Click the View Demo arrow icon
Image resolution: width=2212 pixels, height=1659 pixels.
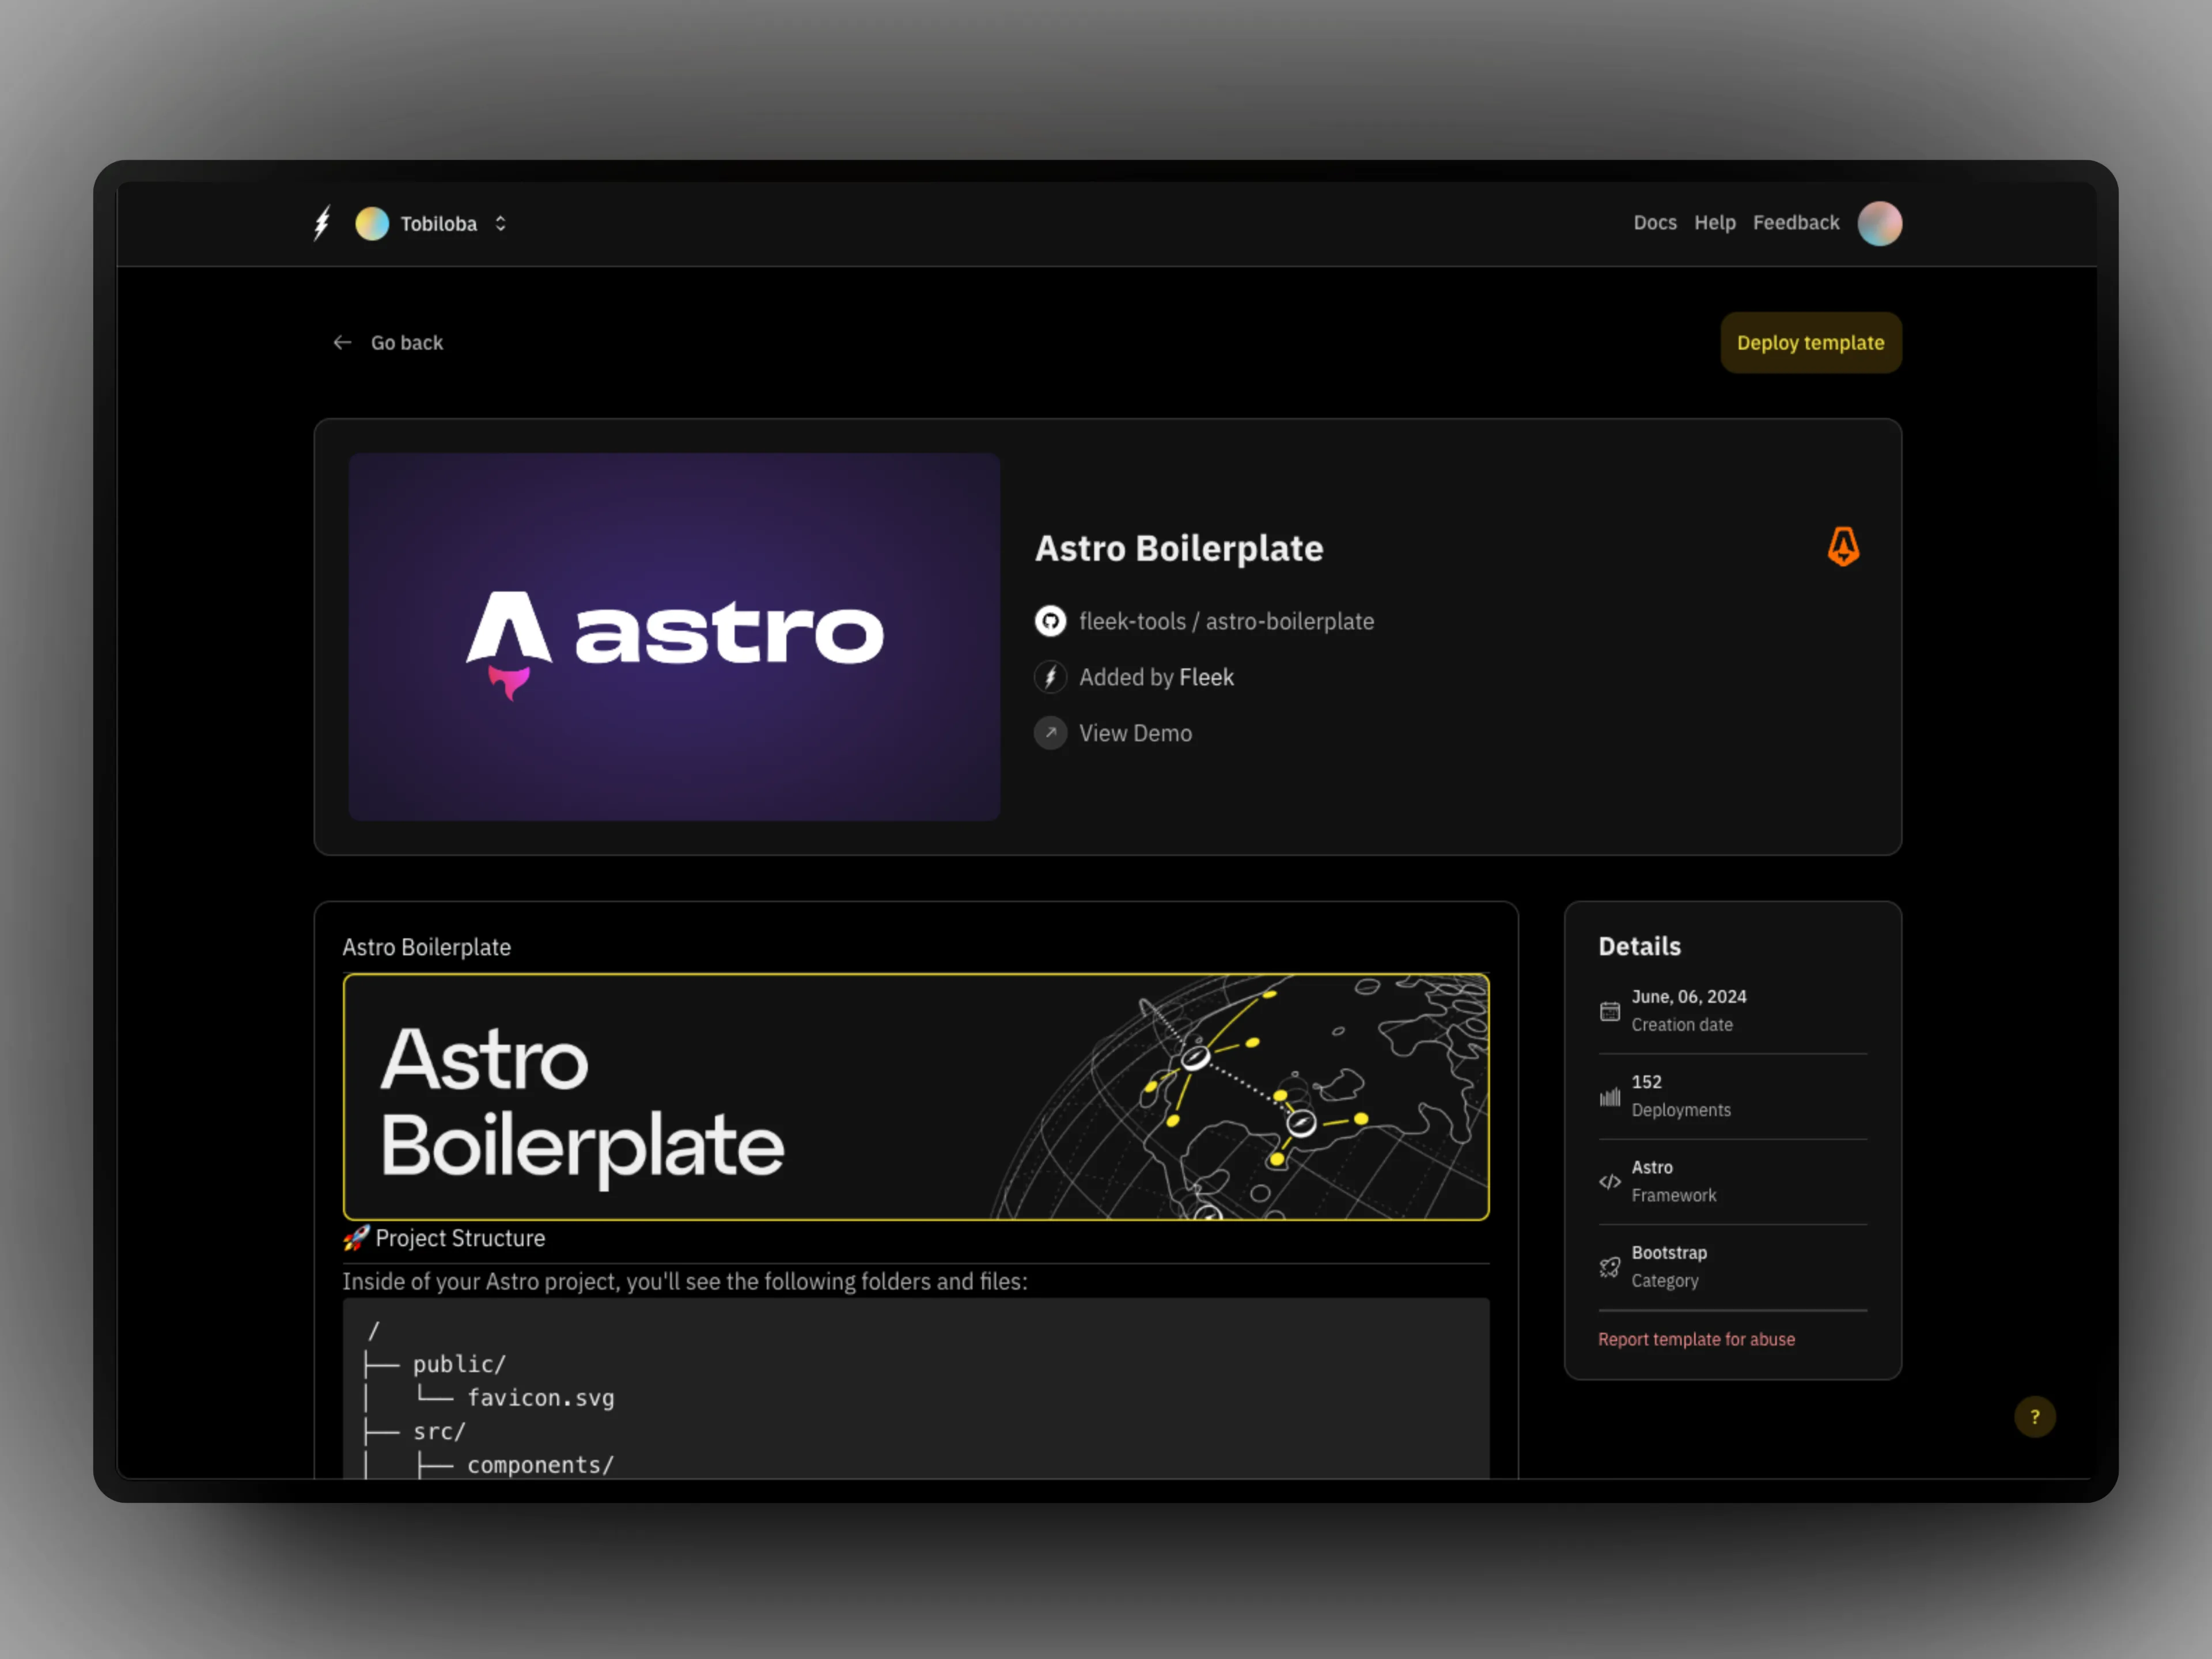[x=1050, y=733]
